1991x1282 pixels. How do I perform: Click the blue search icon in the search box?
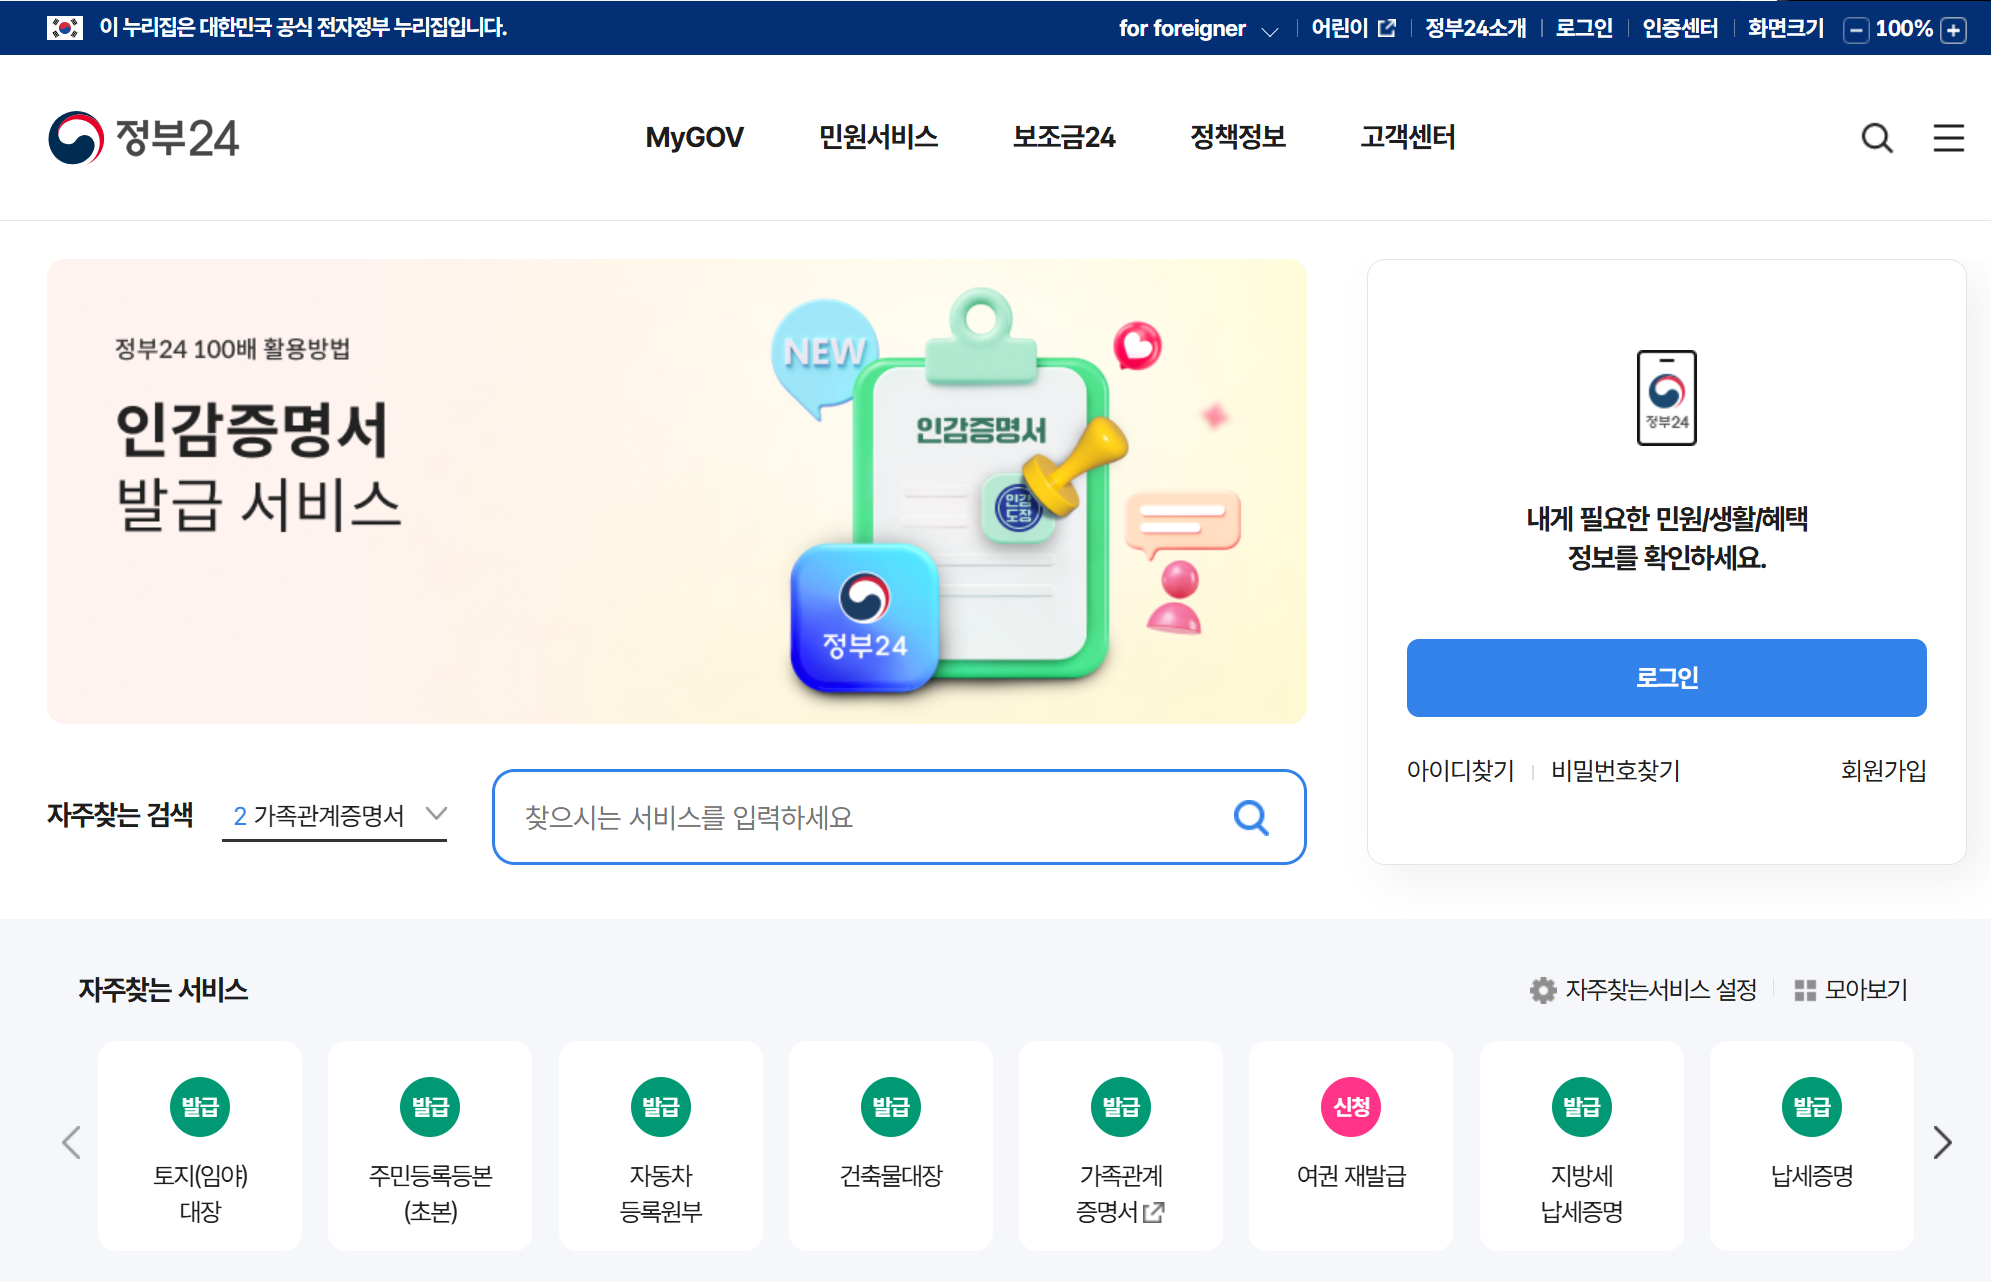click(1251, 817)
